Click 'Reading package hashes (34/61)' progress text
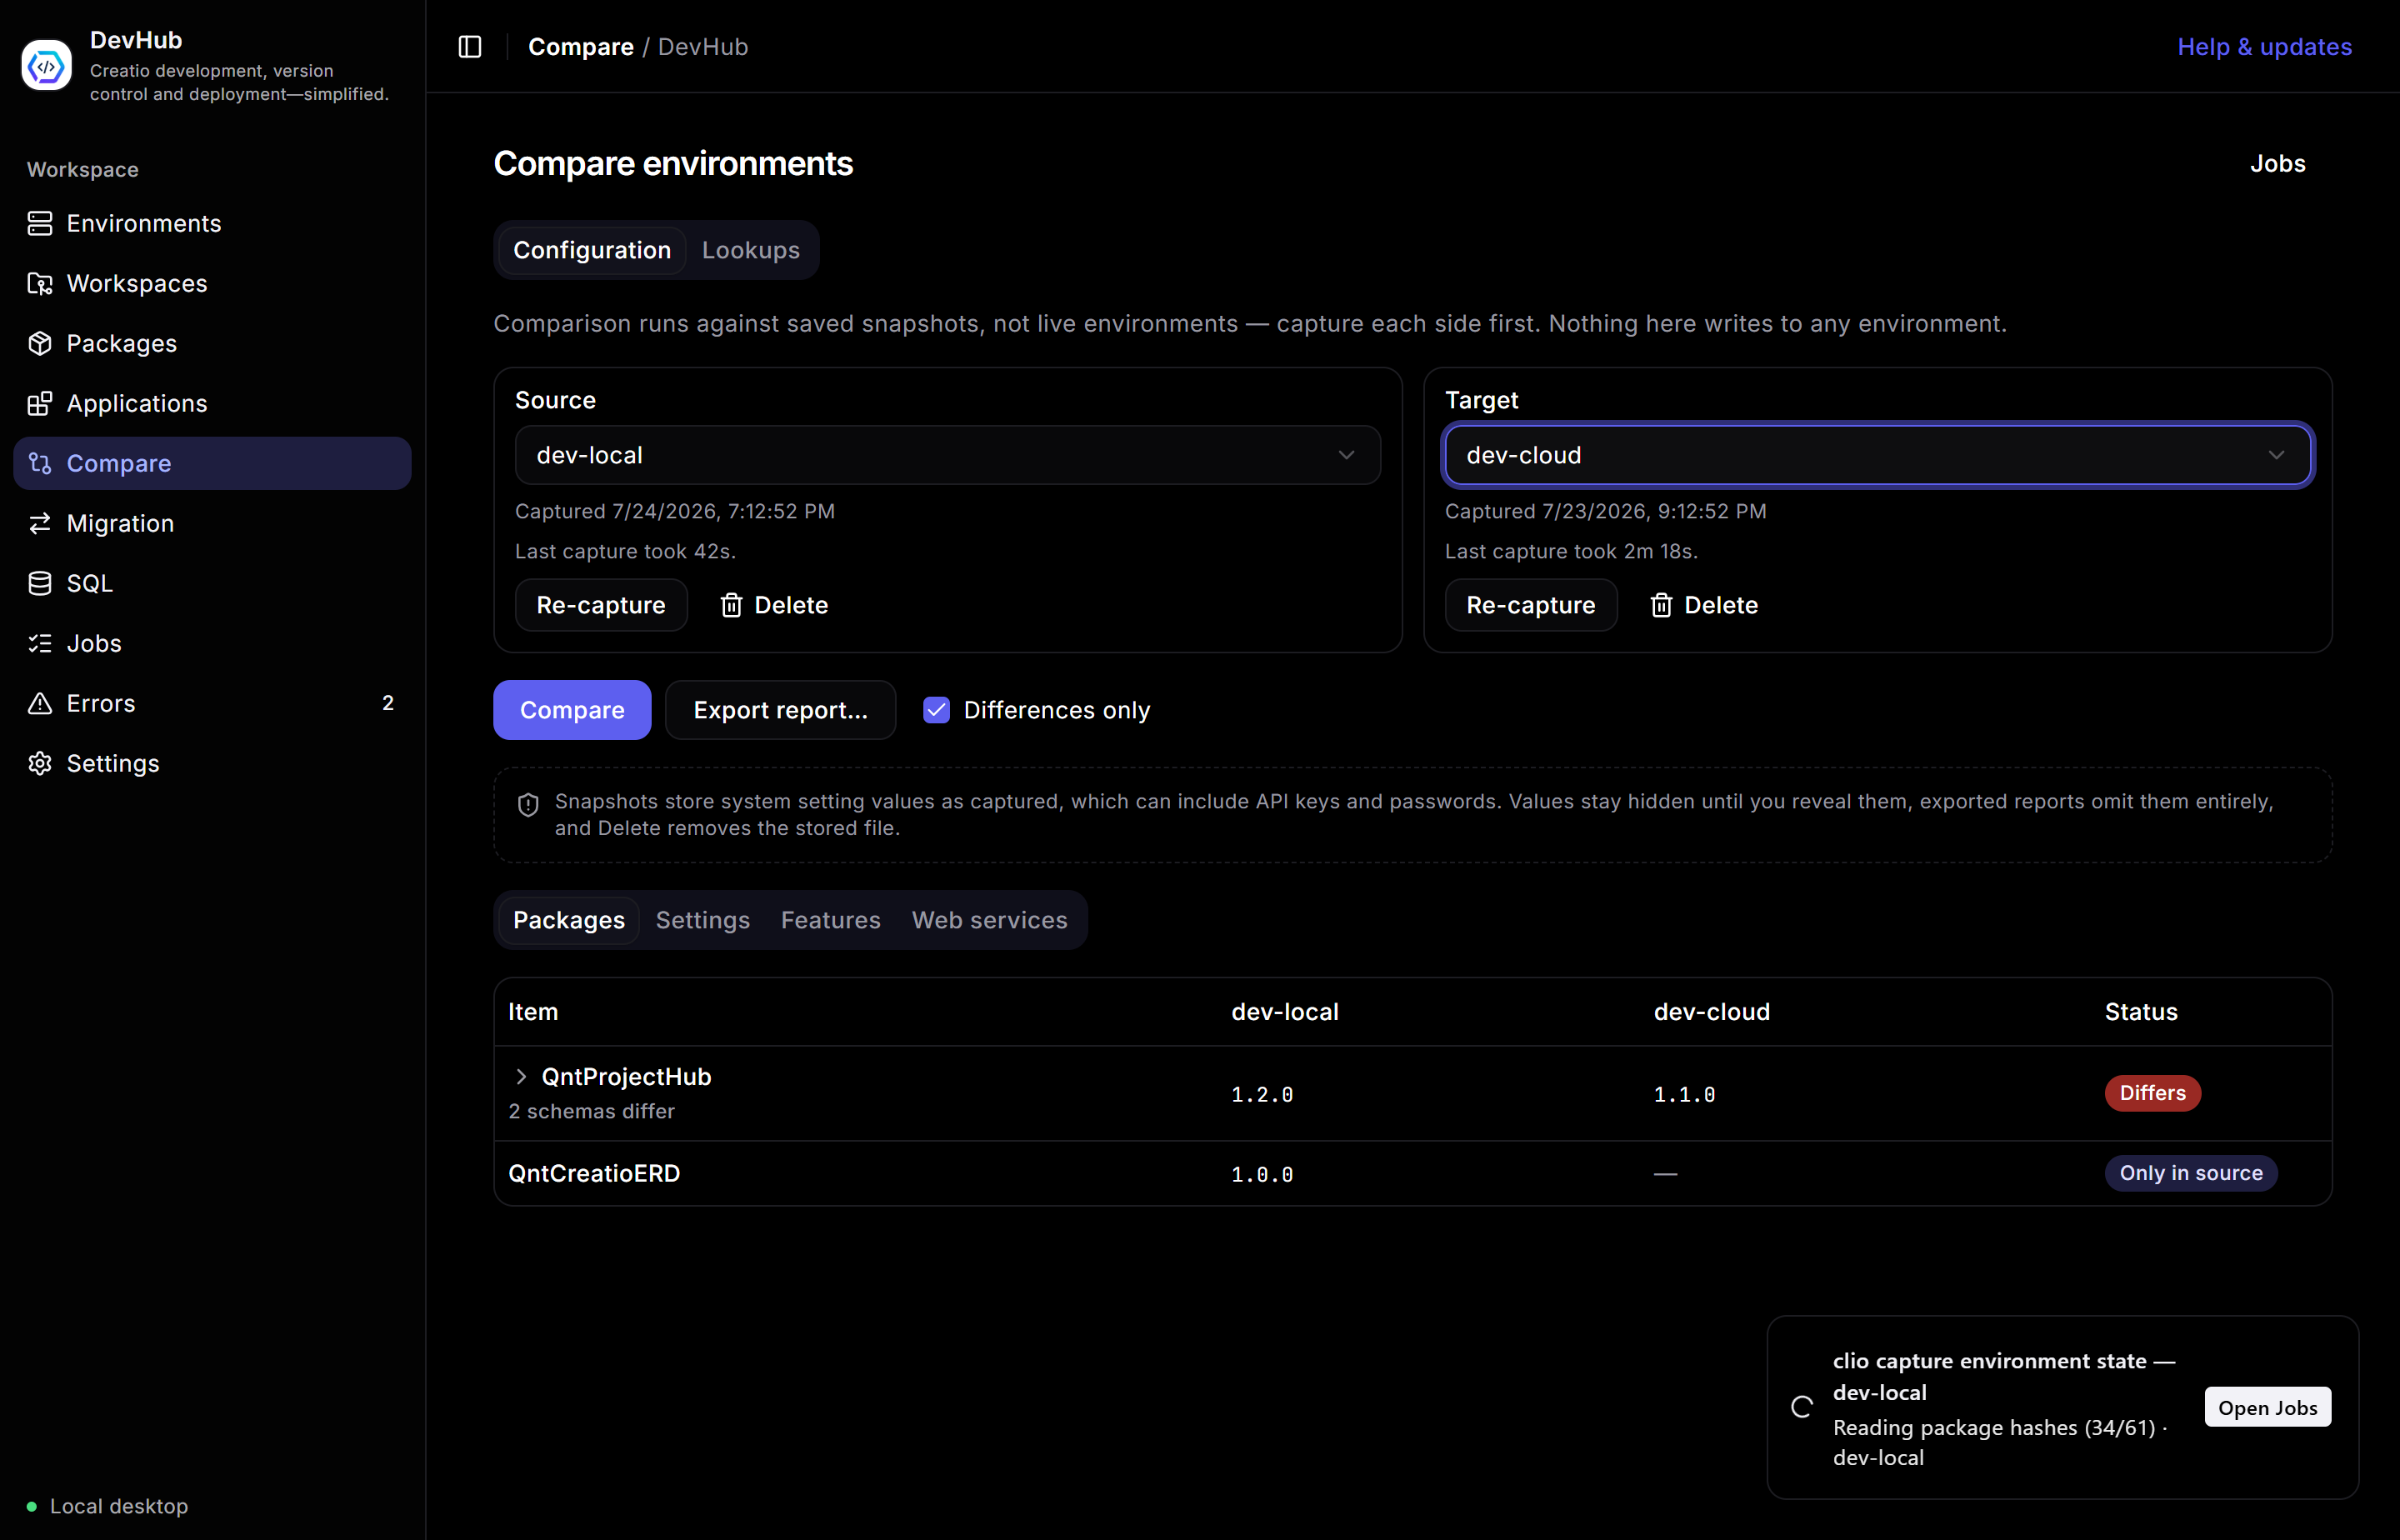This screenshot has width=2400, height=1540. coord(1994,1427)
